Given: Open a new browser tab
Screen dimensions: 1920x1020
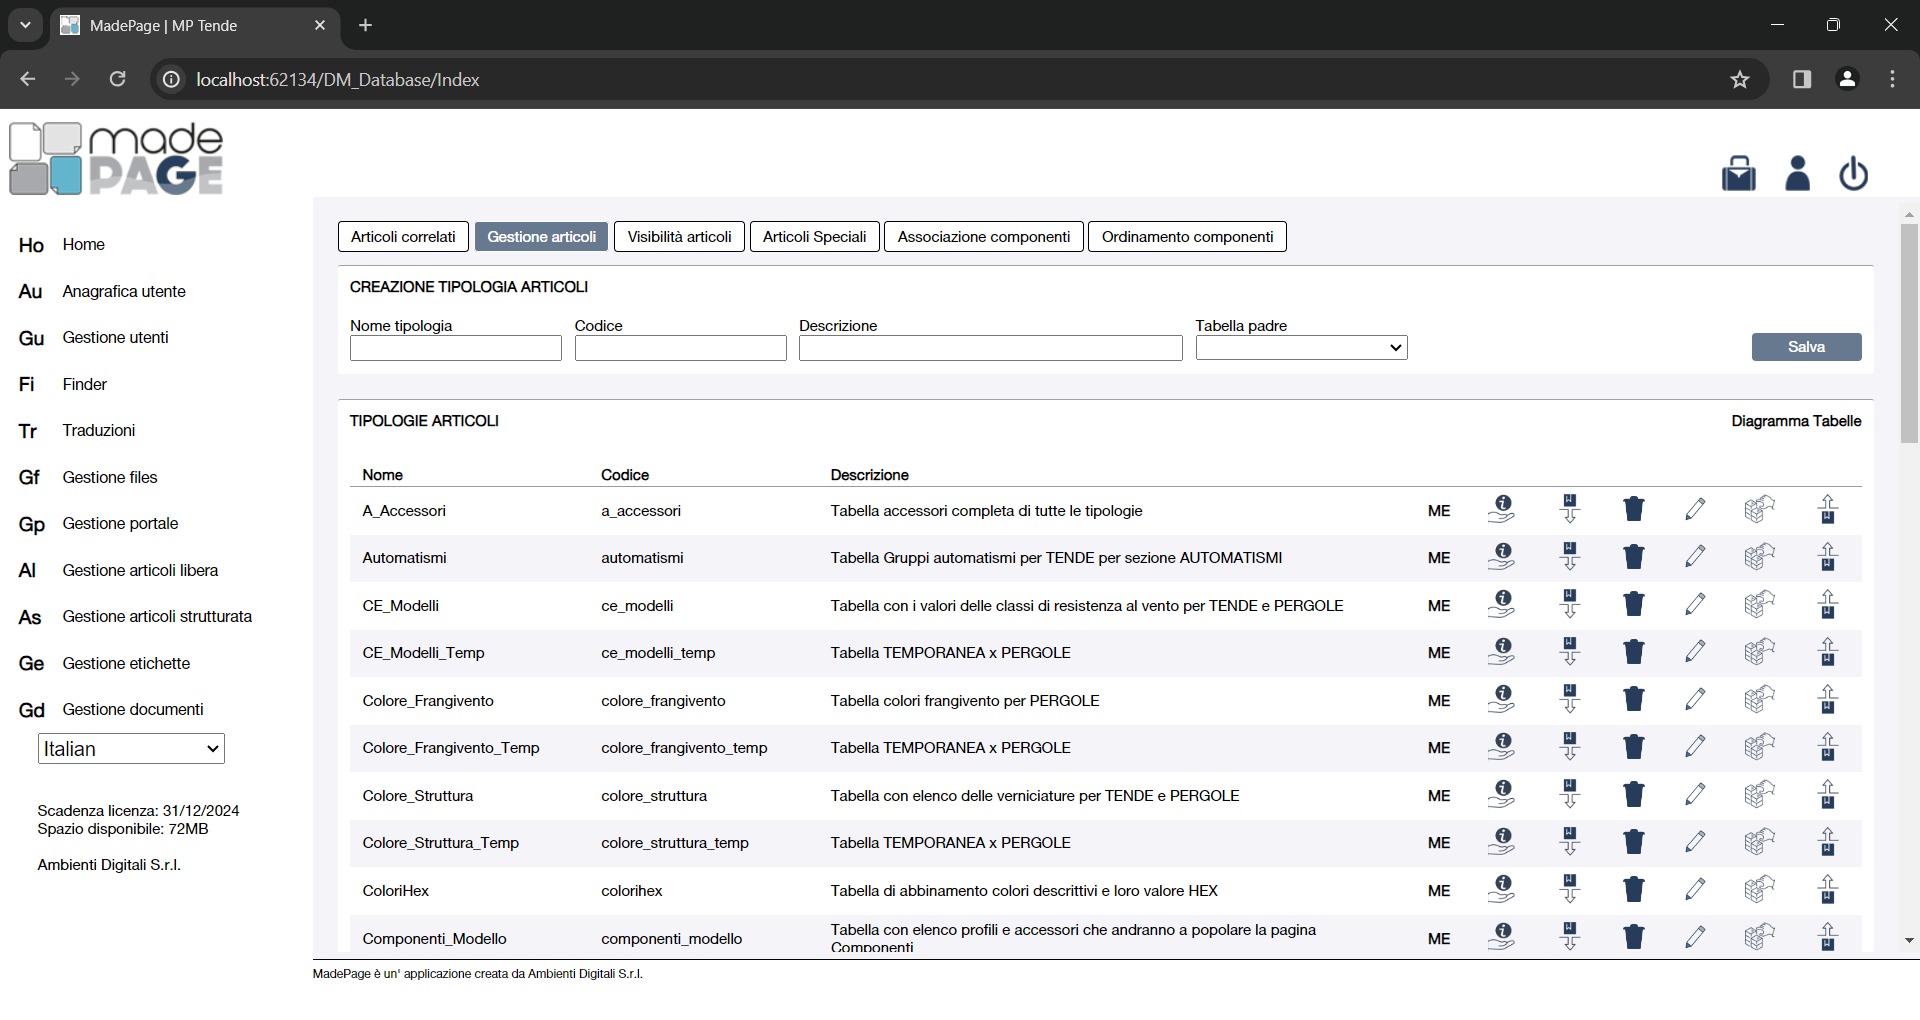Looking at the screenshot, I should coord(365,25).
